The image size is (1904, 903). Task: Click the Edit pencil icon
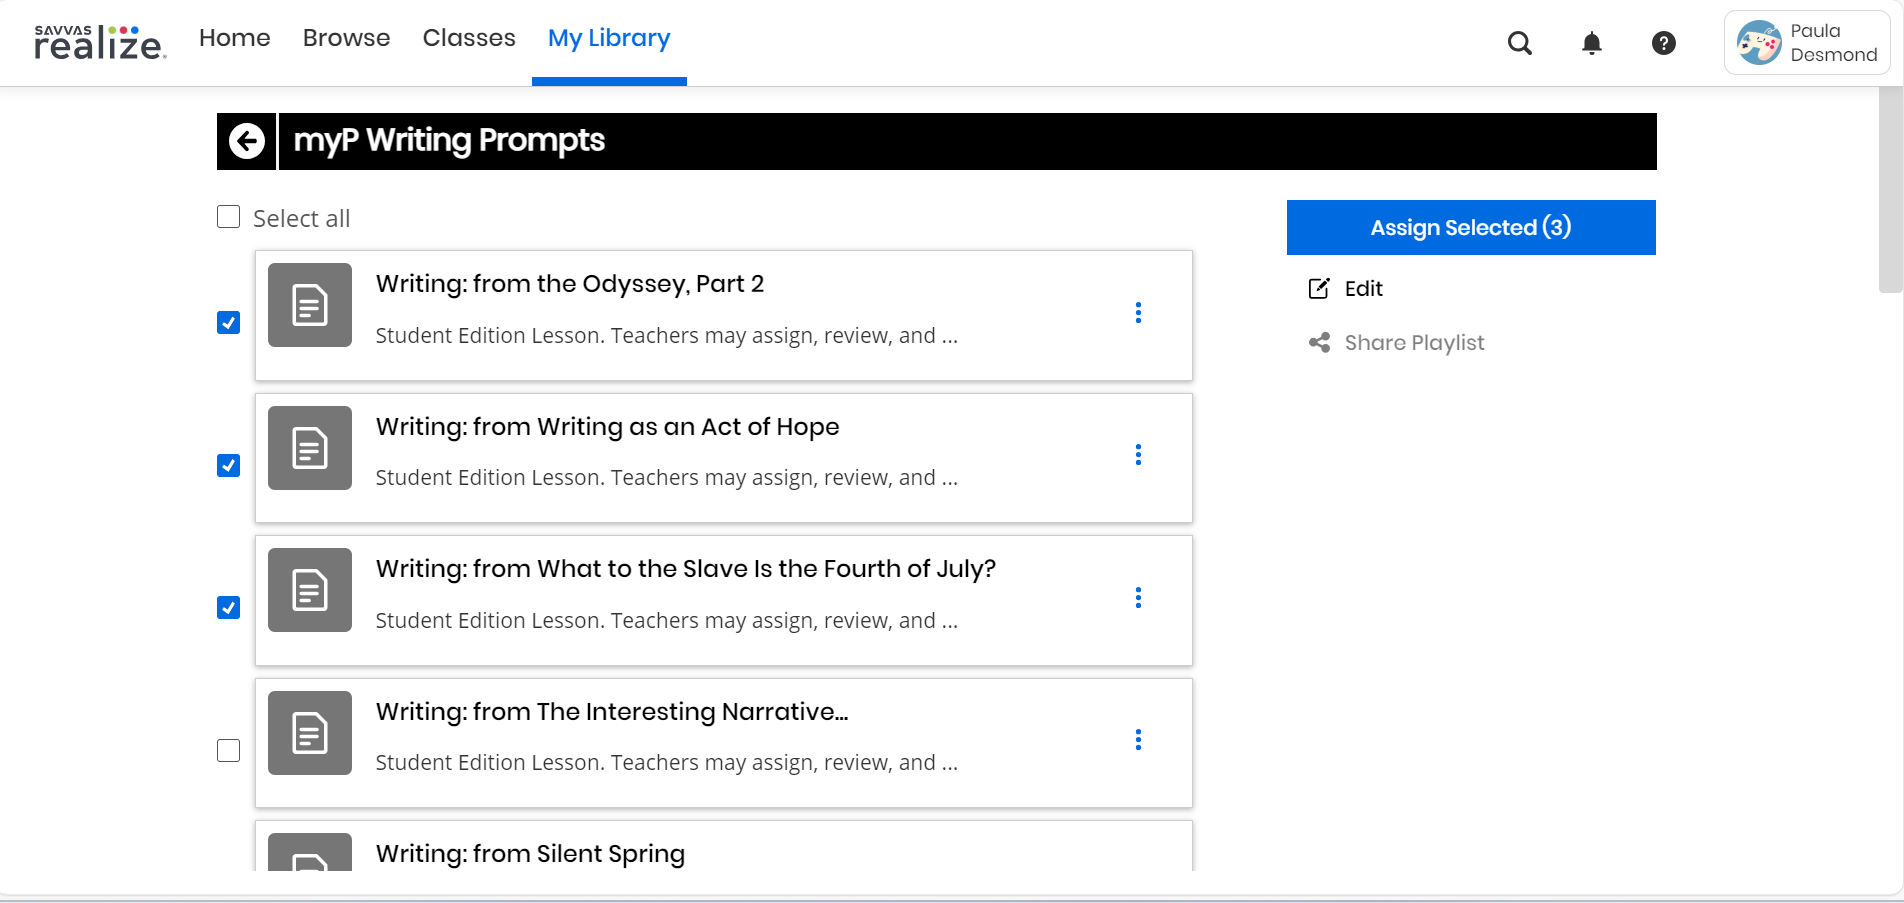[1319, 288]
